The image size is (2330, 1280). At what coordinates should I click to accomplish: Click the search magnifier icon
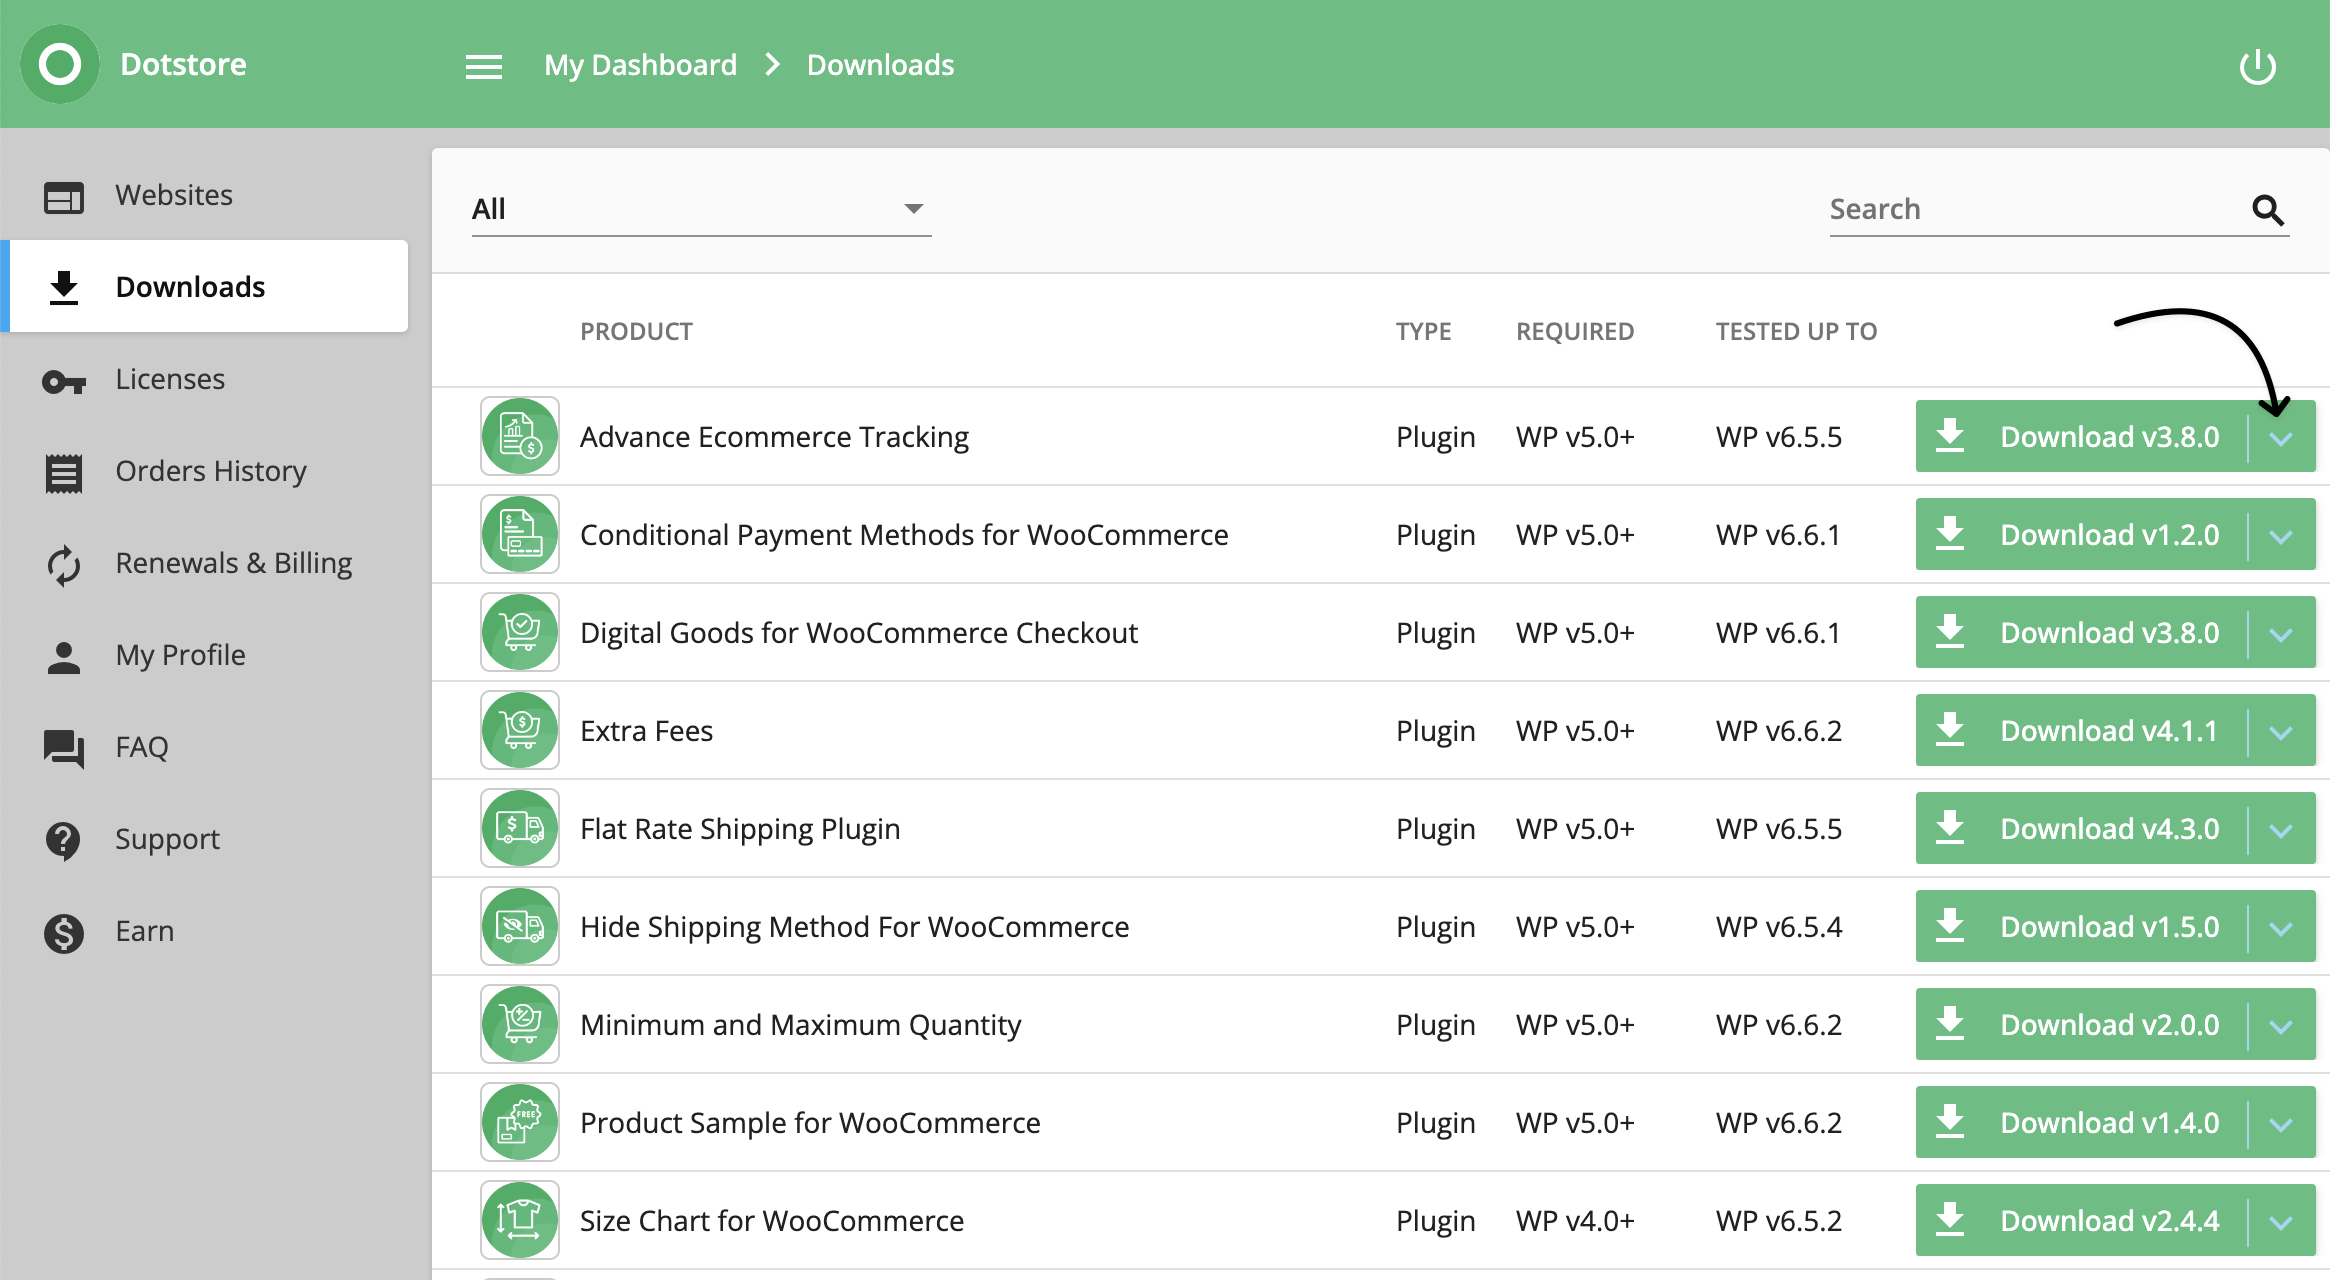pyautogui.click(x=2267, y=210)
